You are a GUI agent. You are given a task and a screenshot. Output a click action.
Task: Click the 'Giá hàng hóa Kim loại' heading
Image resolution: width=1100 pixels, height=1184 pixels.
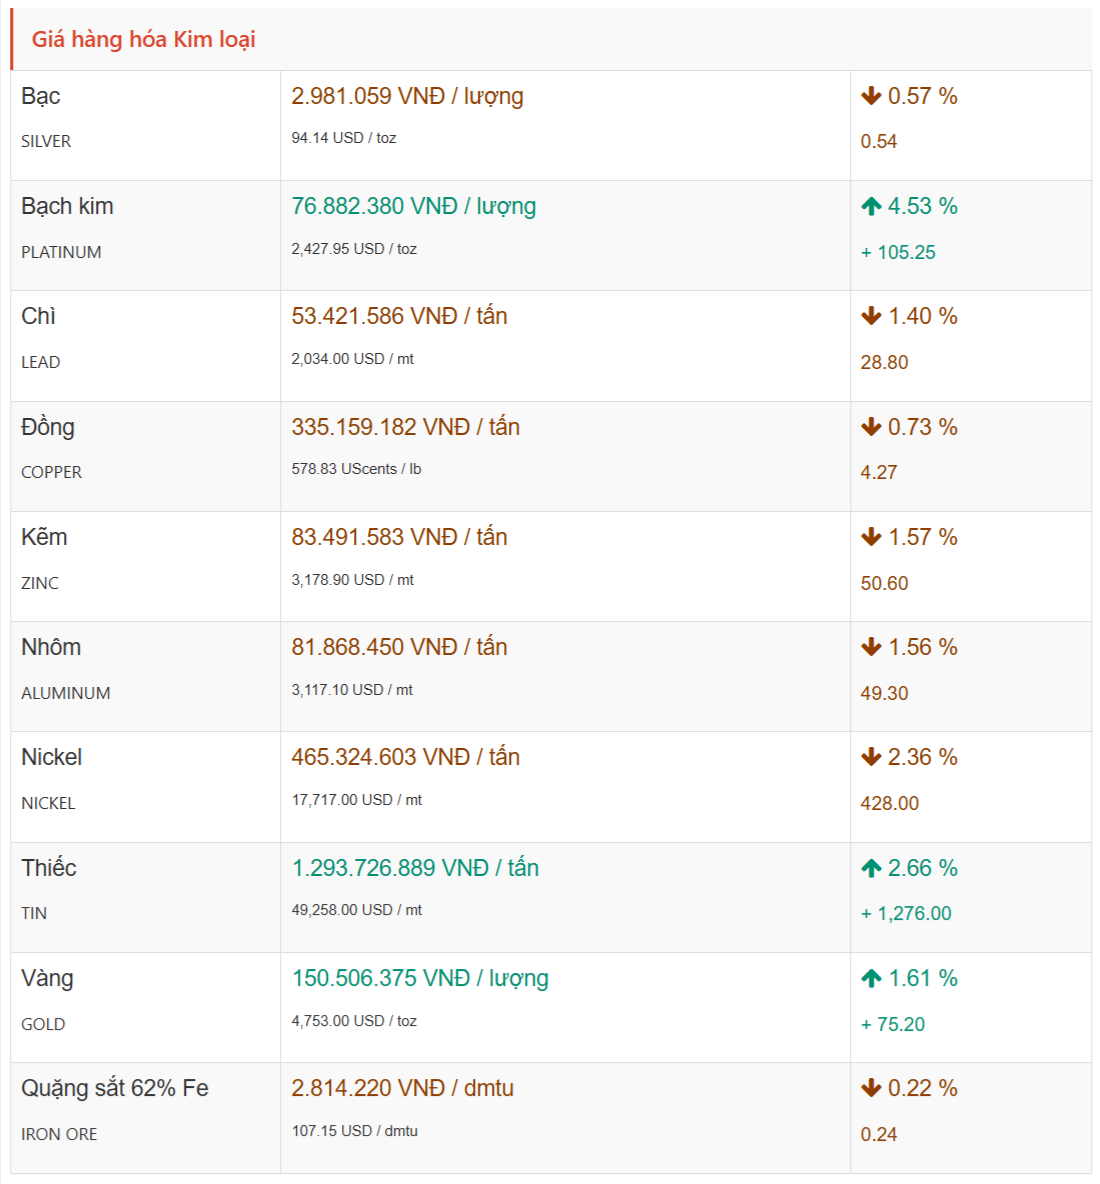(144, 39)
